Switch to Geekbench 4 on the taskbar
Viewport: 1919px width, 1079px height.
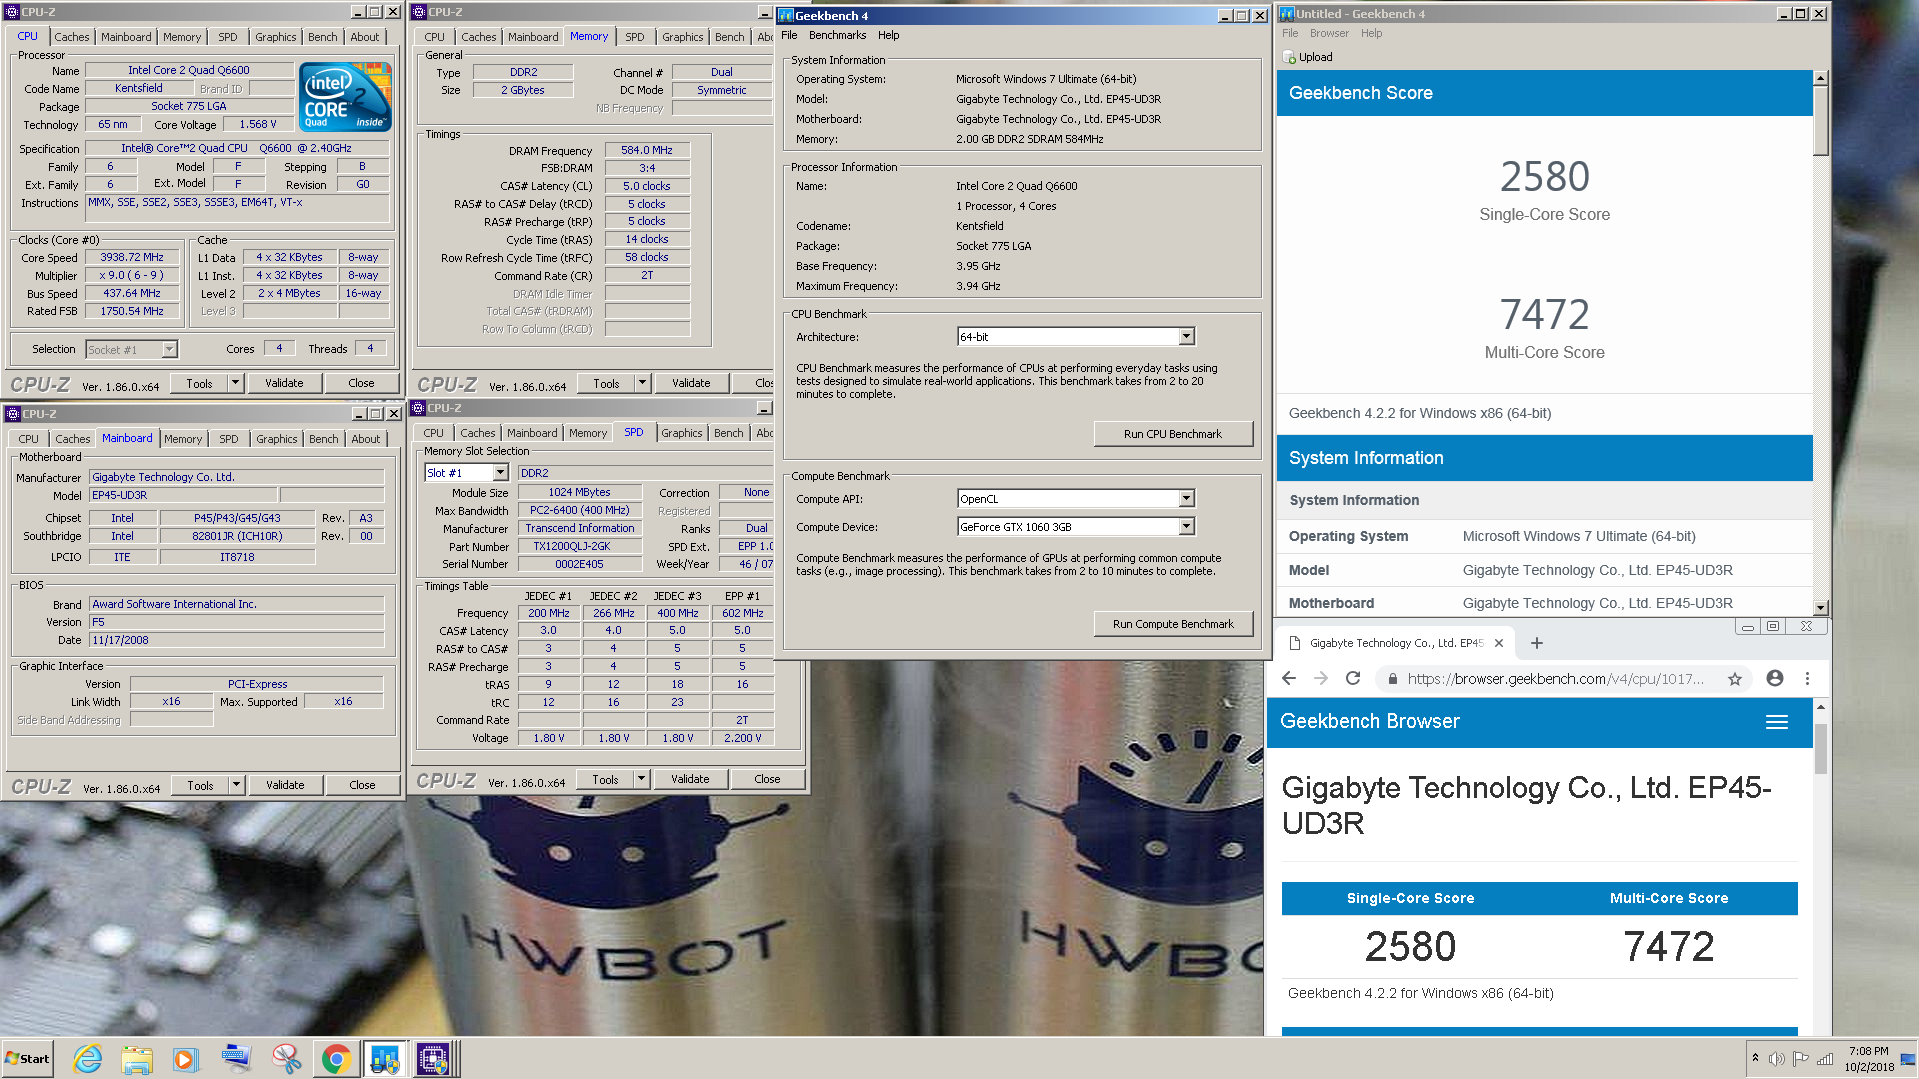[x=385, y=1059]
